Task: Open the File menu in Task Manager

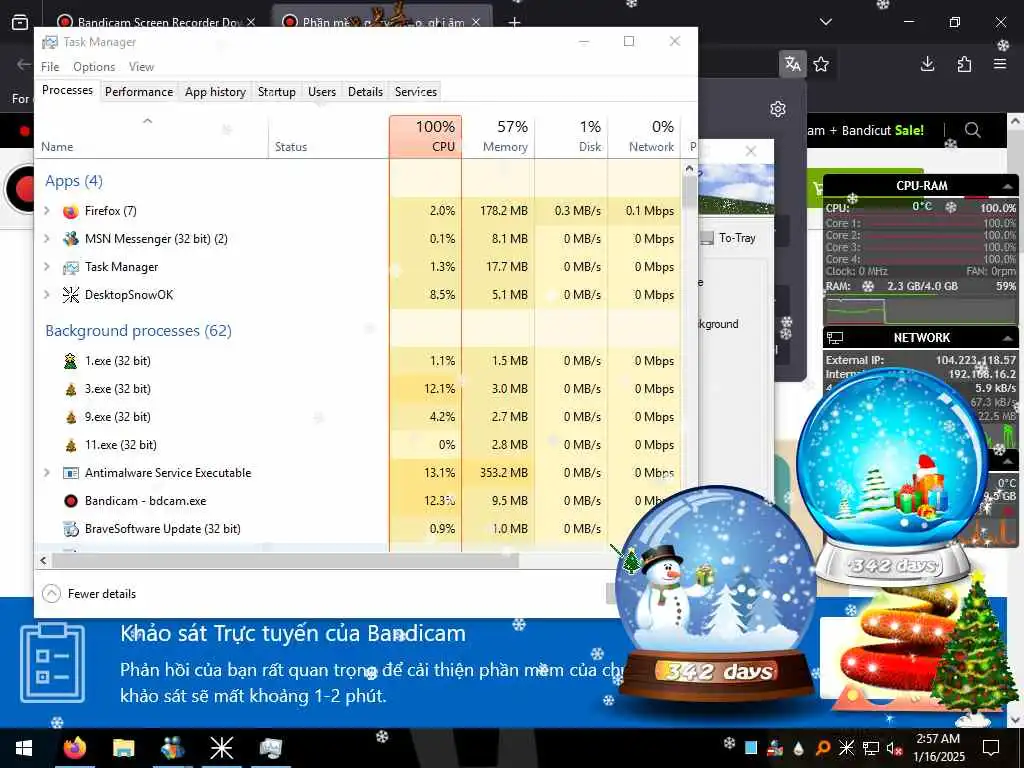Action: (x=50, y=67)
